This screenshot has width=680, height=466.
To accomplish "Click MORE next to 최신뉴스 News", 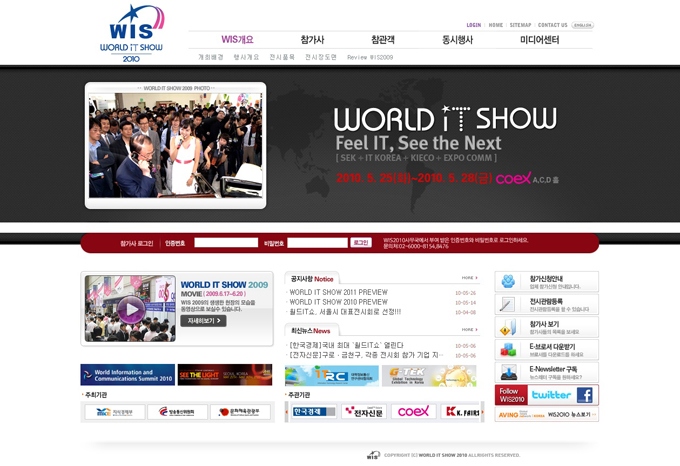I will [470, 330].
